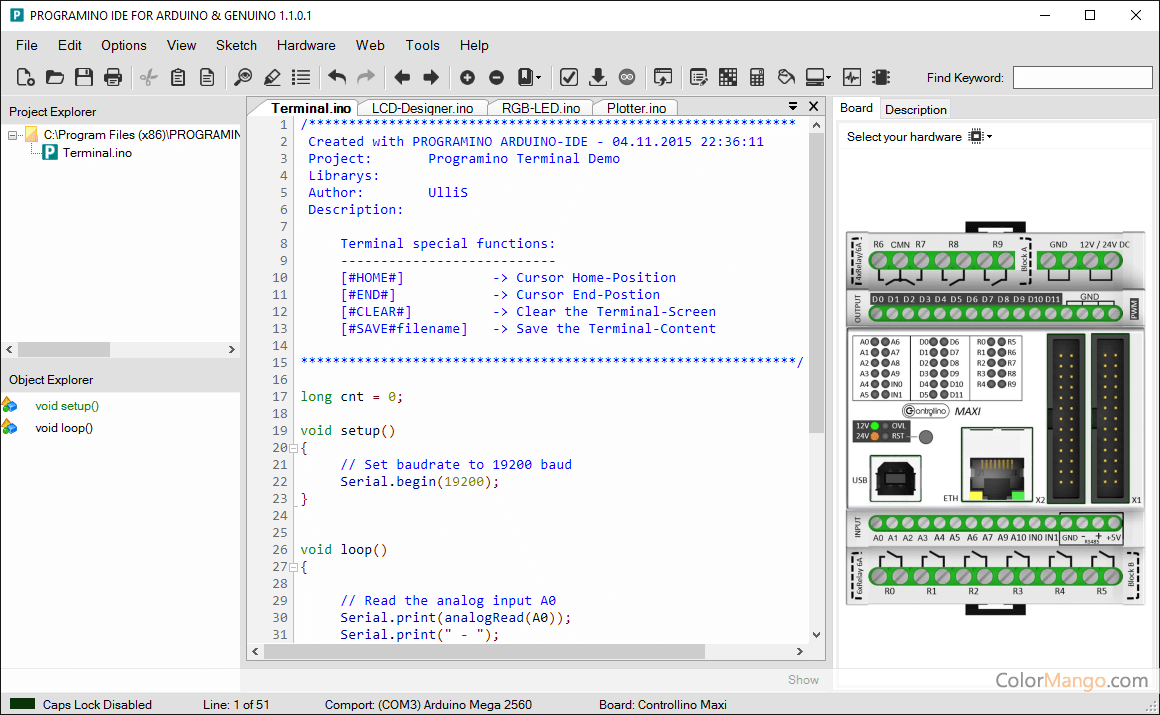Click the paint bucket color icon
The height and width of the screenshot is (715, 1160).
point(786,77)
